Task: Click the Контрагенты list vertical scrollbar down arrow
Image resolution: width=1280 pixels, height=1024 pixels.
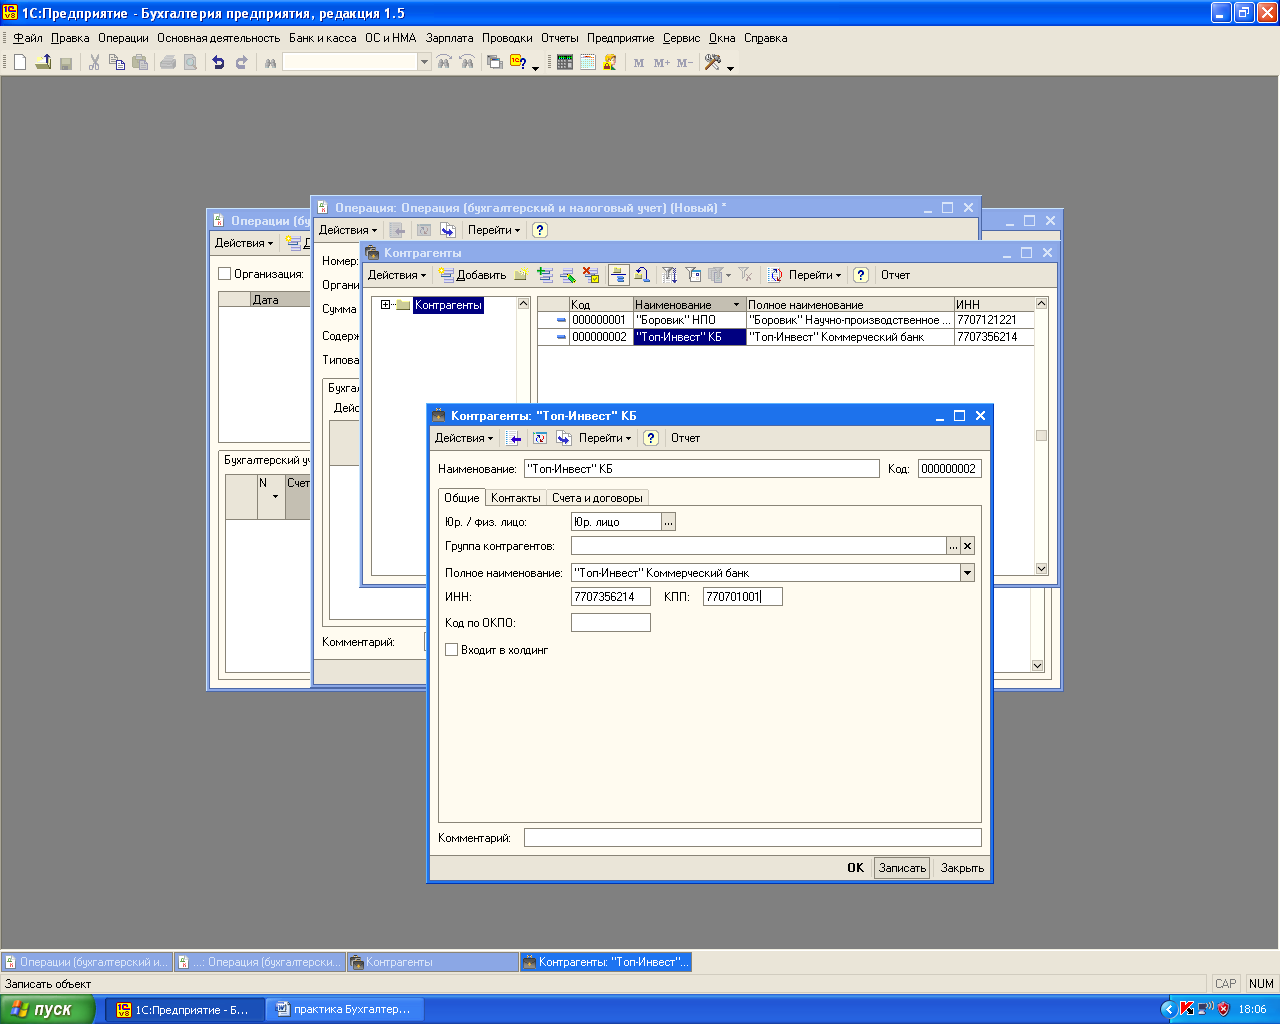Action: 1041,569
